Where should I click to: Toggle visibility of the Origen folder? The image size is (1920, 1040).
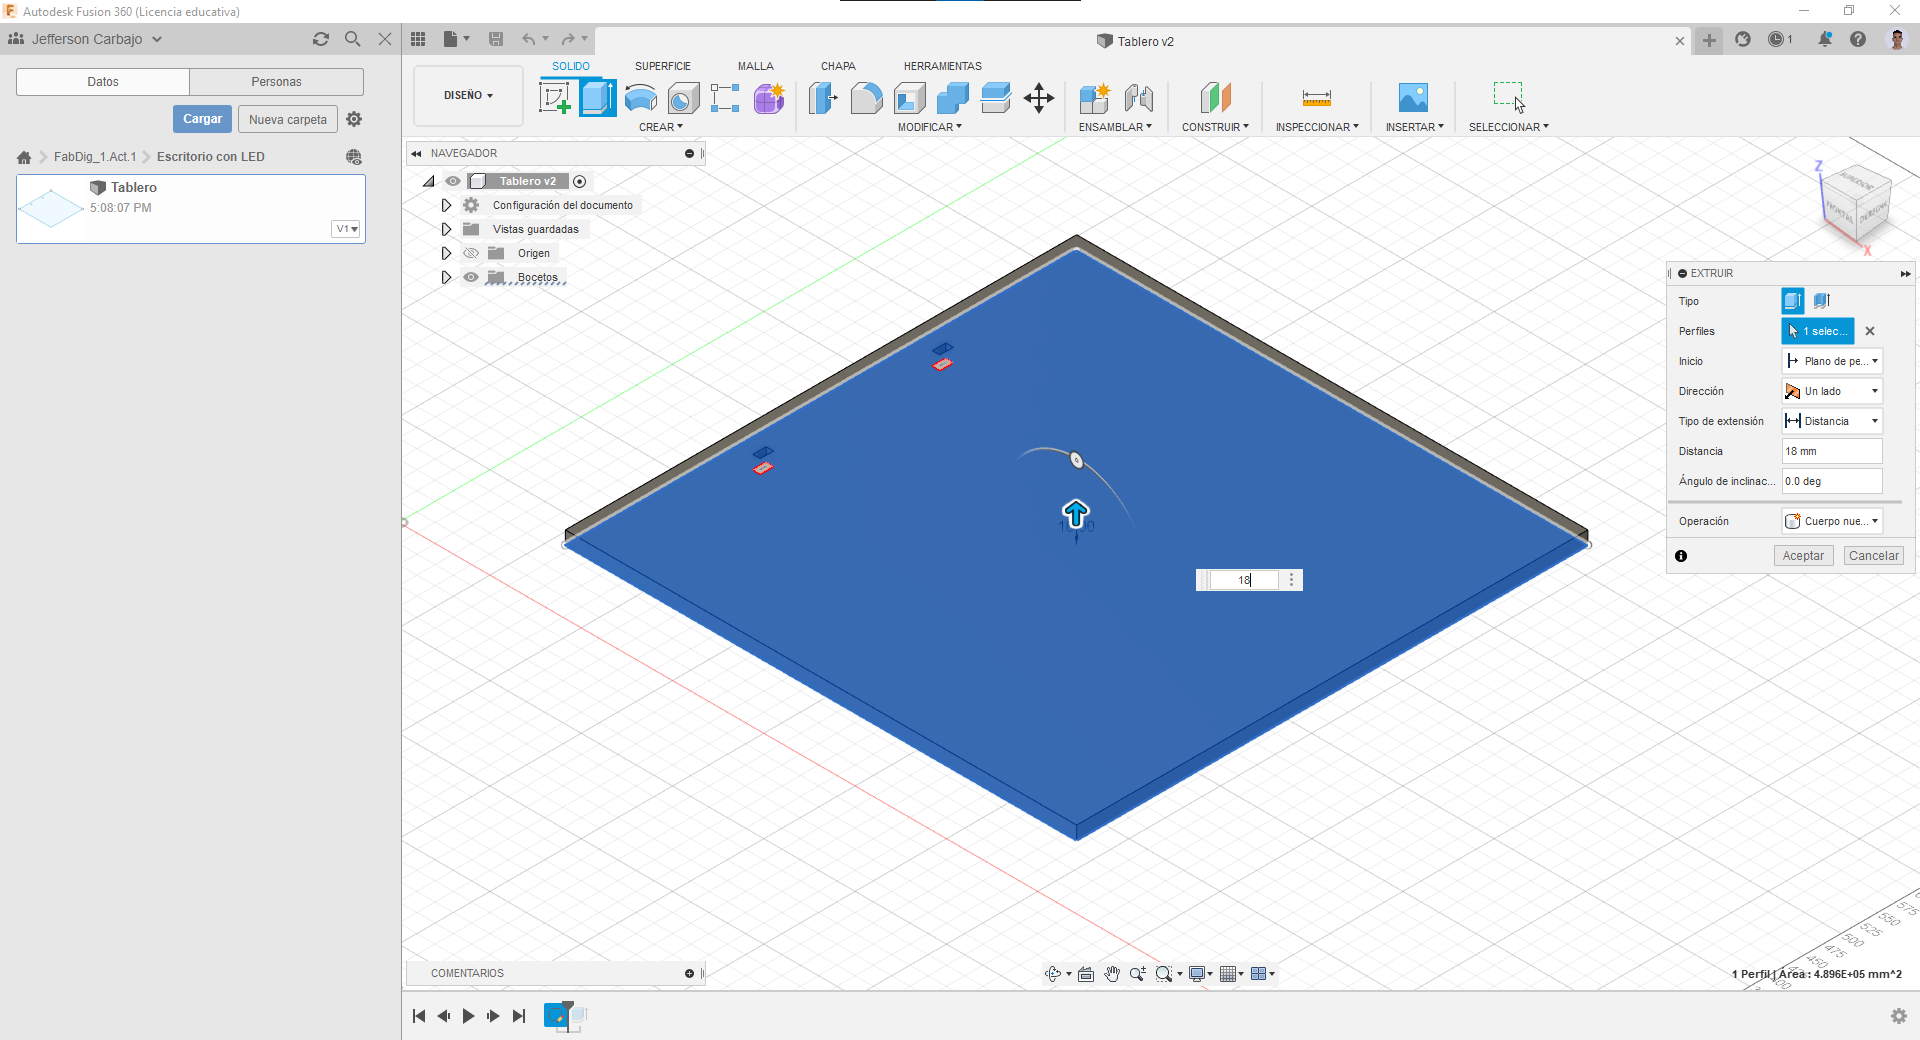point(471,253)
